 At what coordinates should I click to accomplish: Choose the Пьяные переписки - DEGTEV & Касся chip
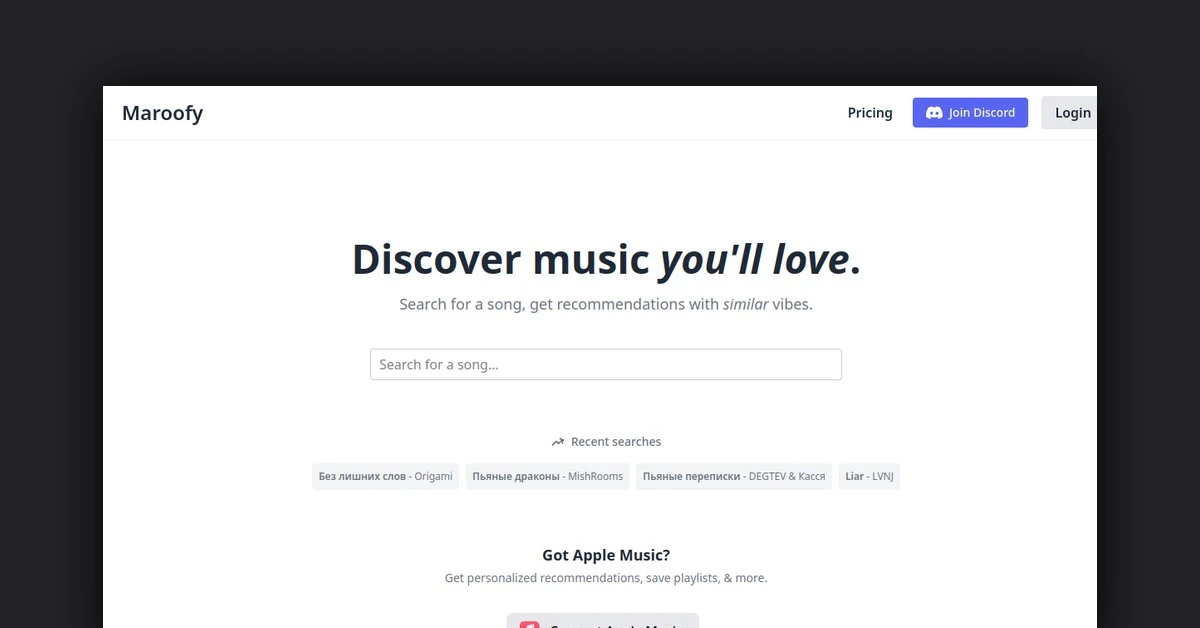click(x=734, y=476)
